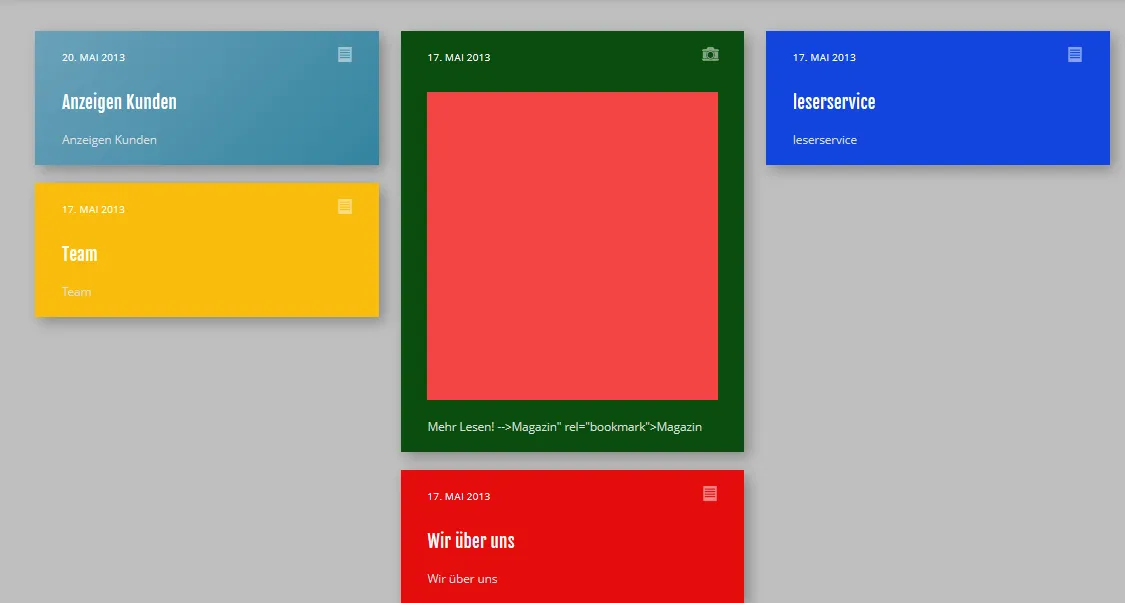Open the leserservice post title
Image resolution: width=1125 pixels, height=603 pixels.
pyautogui.click(x=834, y=102)
